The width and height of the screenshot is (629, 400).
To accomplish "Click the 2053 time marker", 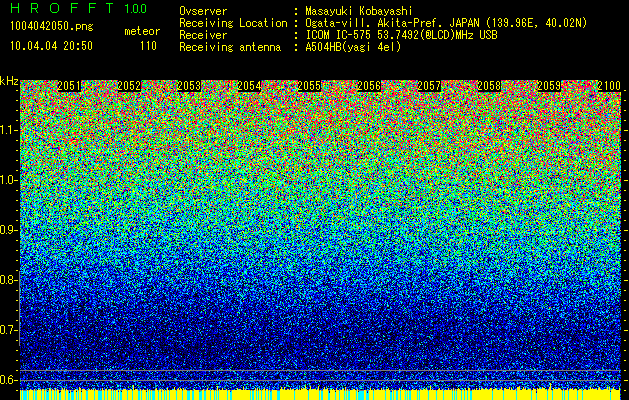I will point(189,86).
